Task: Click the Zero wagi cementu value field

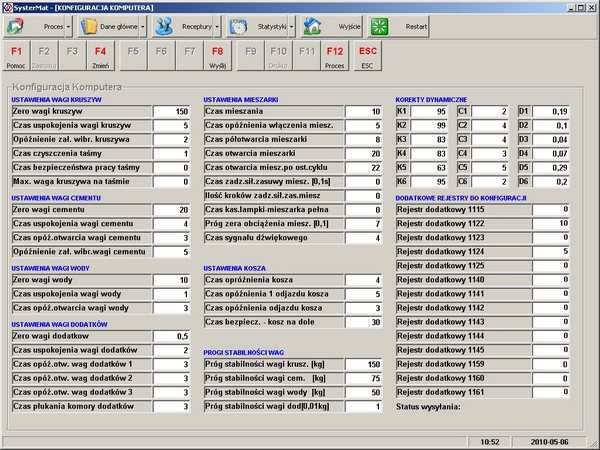Action: (171, 210)
